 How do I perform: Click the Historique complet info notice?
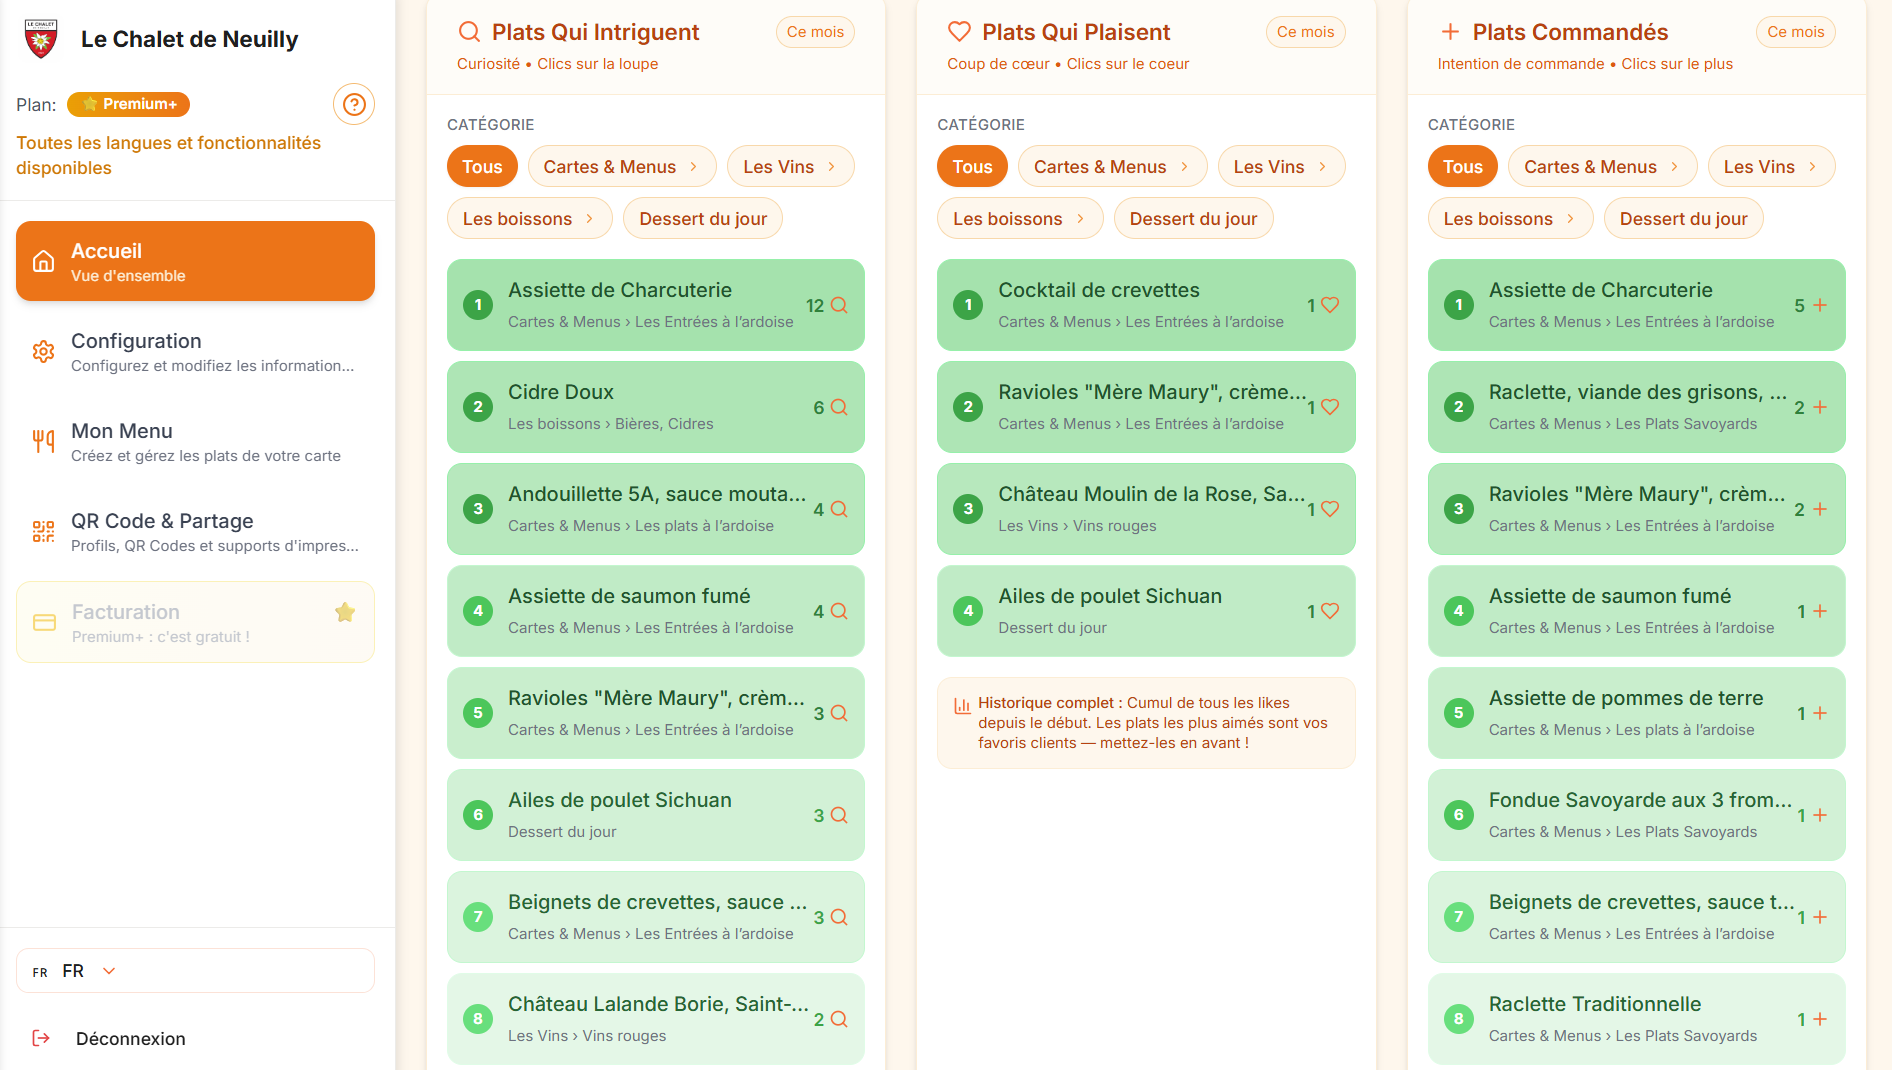1146,723
